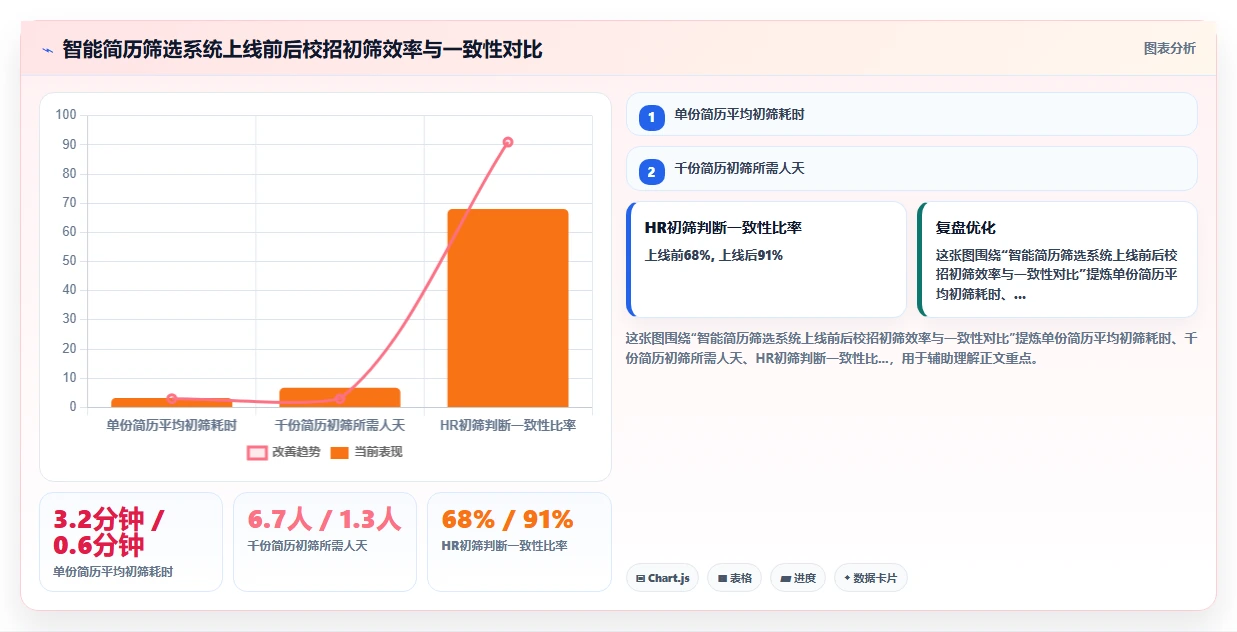Click the x-axis label HR初筛判断一致性比率
1237x632 pixels.
[508, 425]
